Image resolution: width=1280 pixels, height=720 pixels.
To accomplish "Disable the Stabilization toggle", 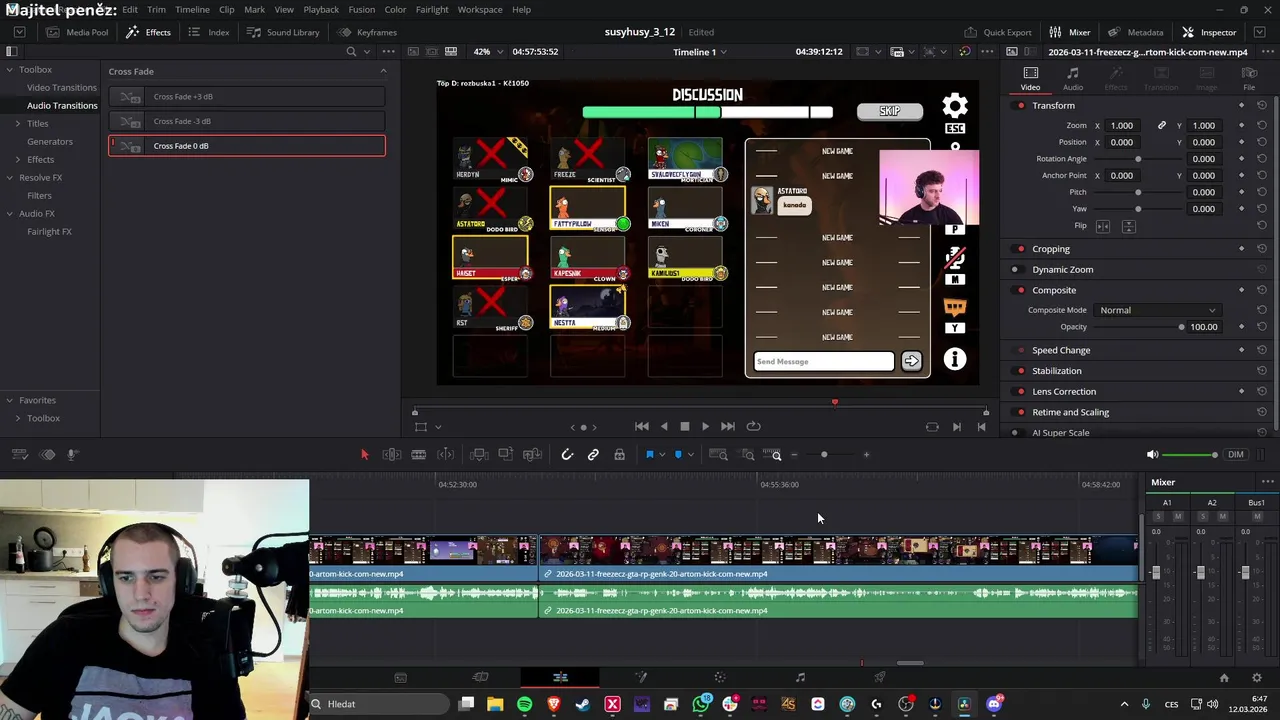I will coord(1020,371).
